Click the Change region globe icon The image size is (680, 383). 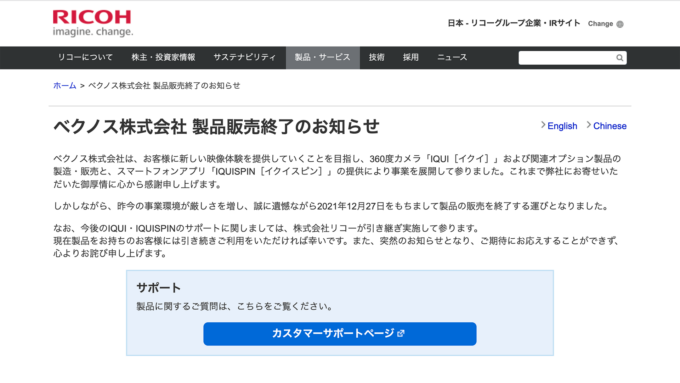620,24
